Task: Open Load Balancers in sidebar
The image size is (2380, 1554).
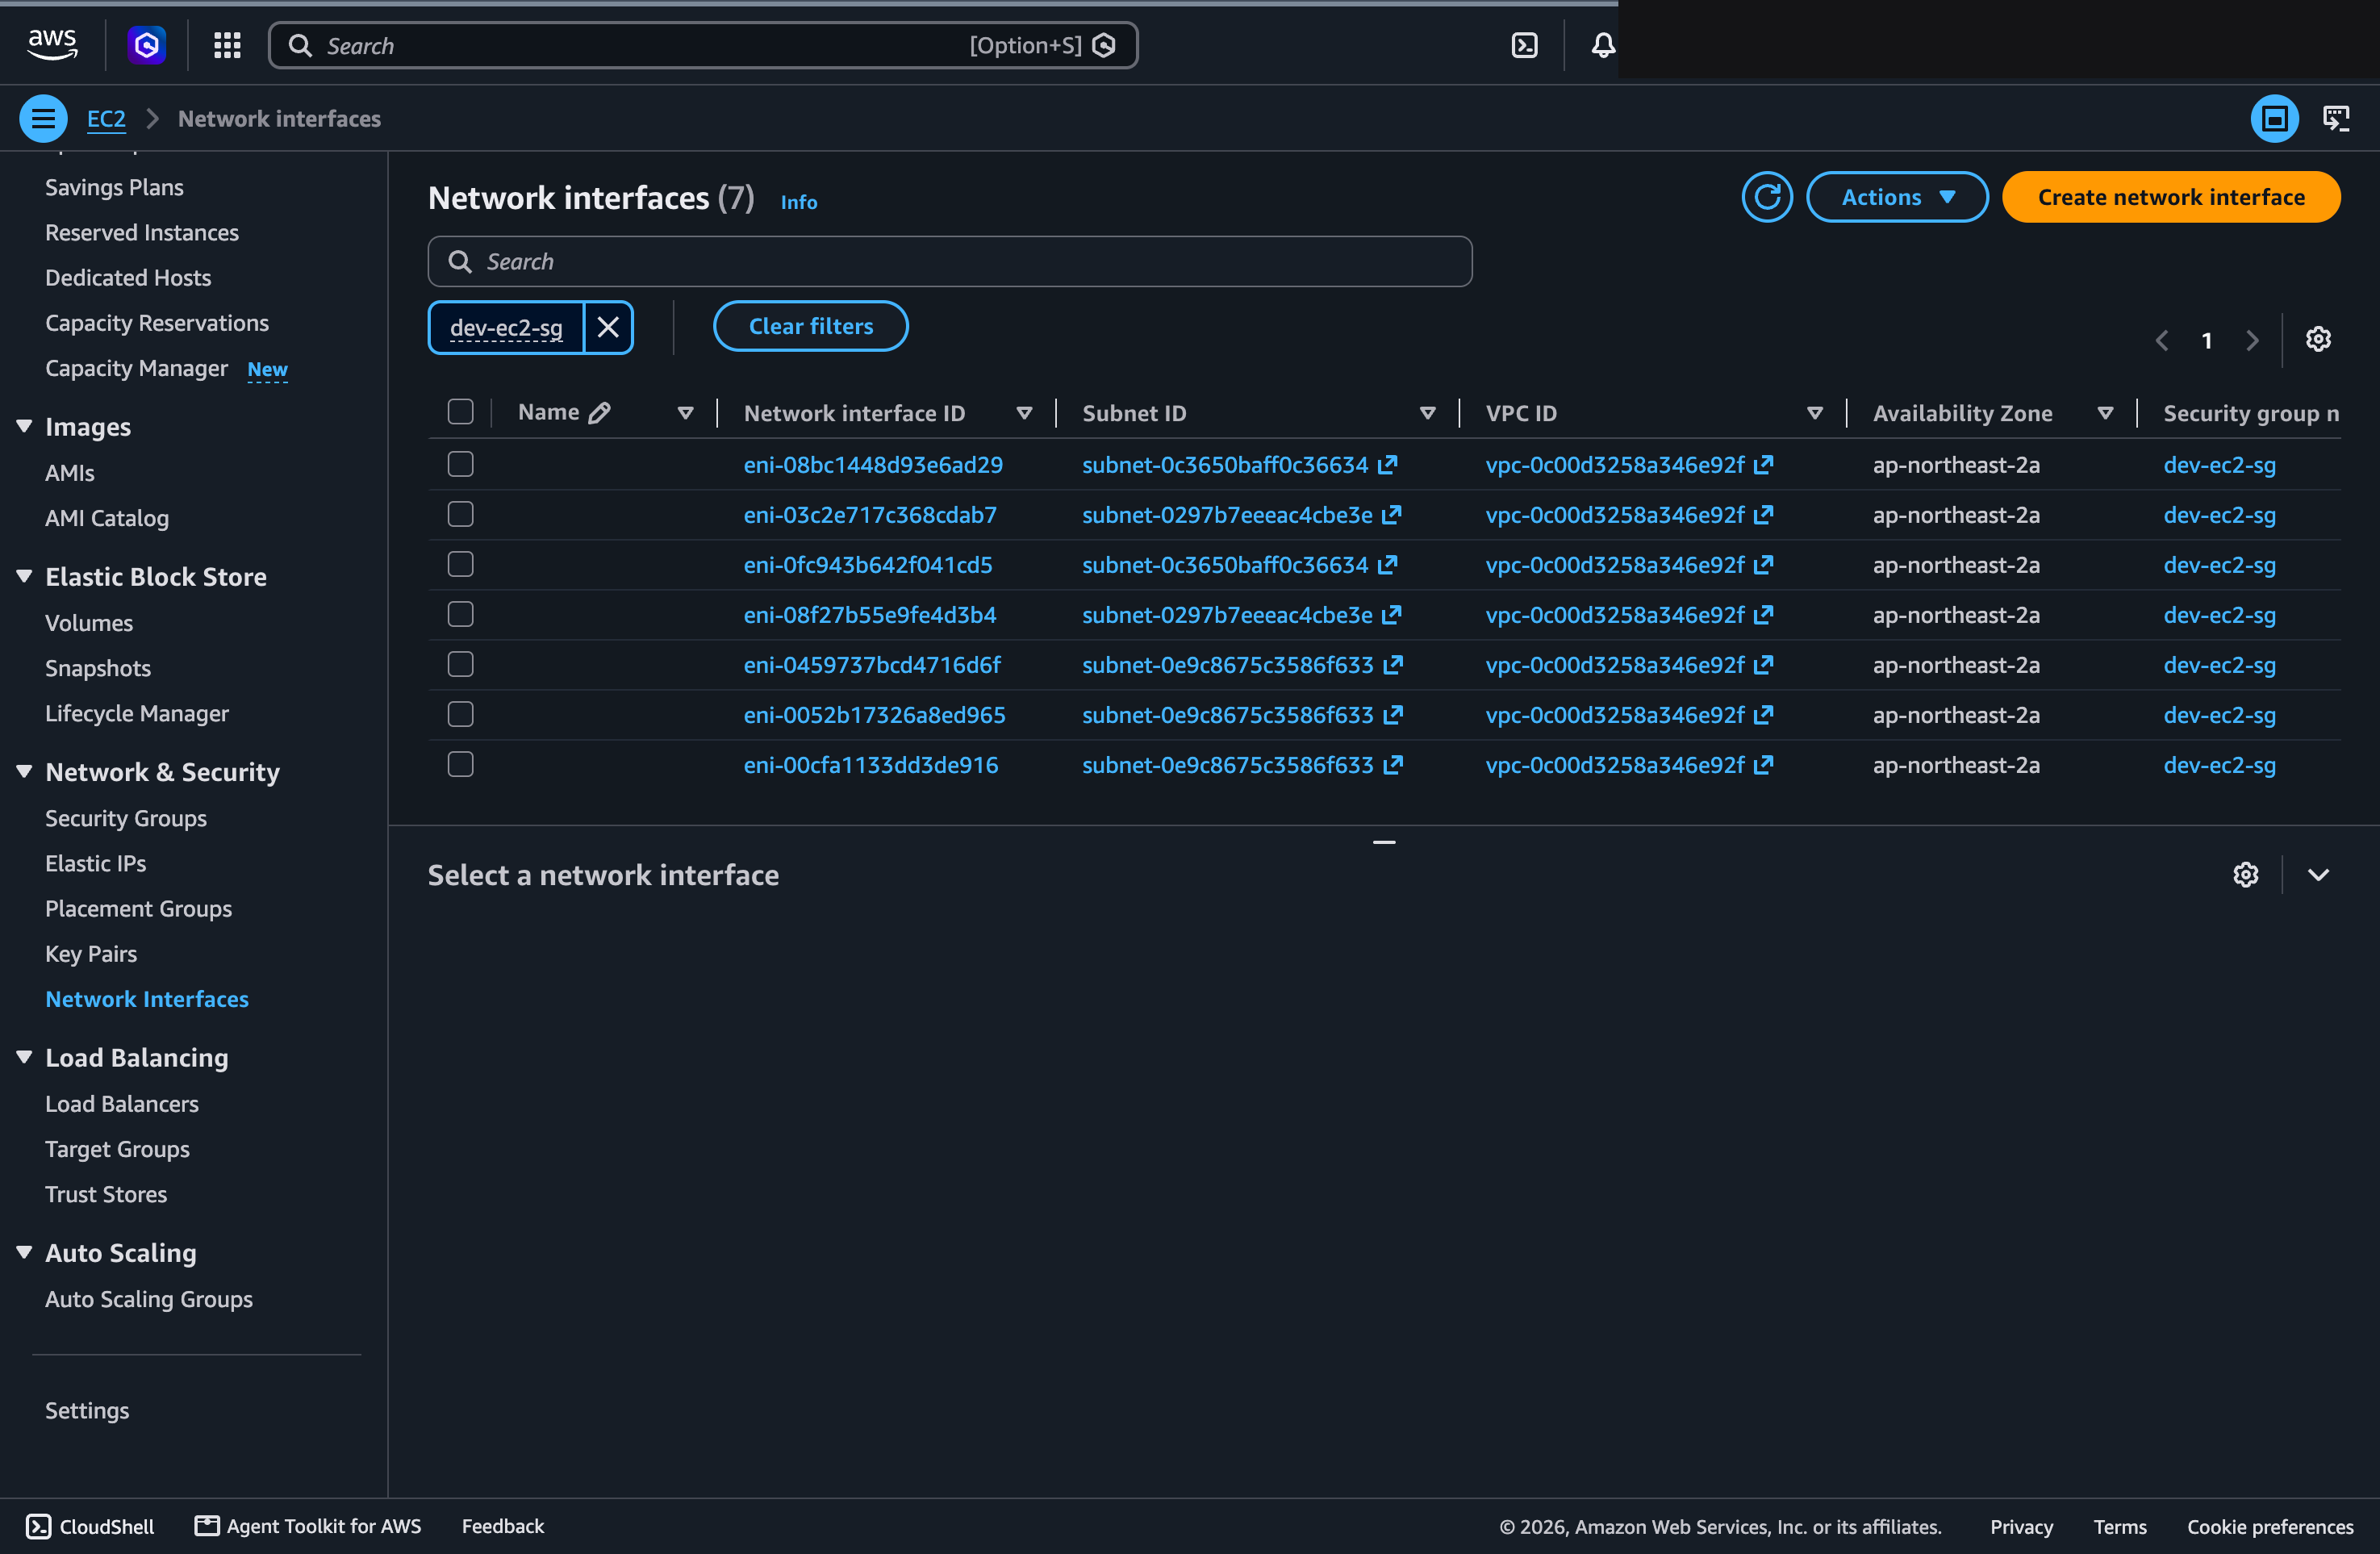Action: tap(122, 1104)
